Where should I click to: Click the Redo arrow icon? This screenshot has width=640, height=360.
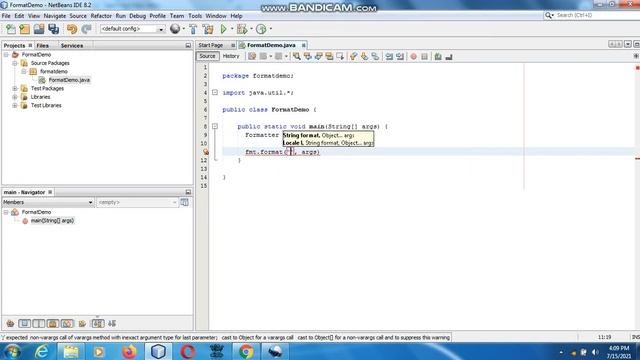pos(86,29)
